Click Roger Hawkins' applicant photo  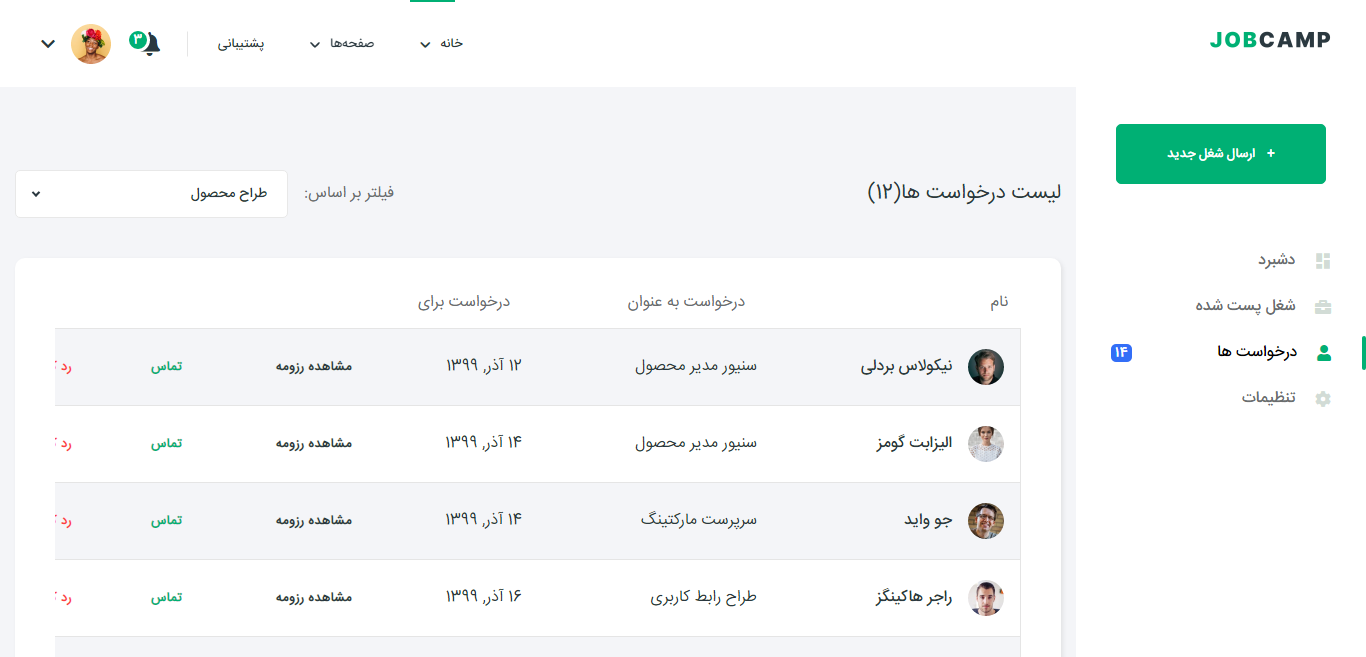[986, 598]
